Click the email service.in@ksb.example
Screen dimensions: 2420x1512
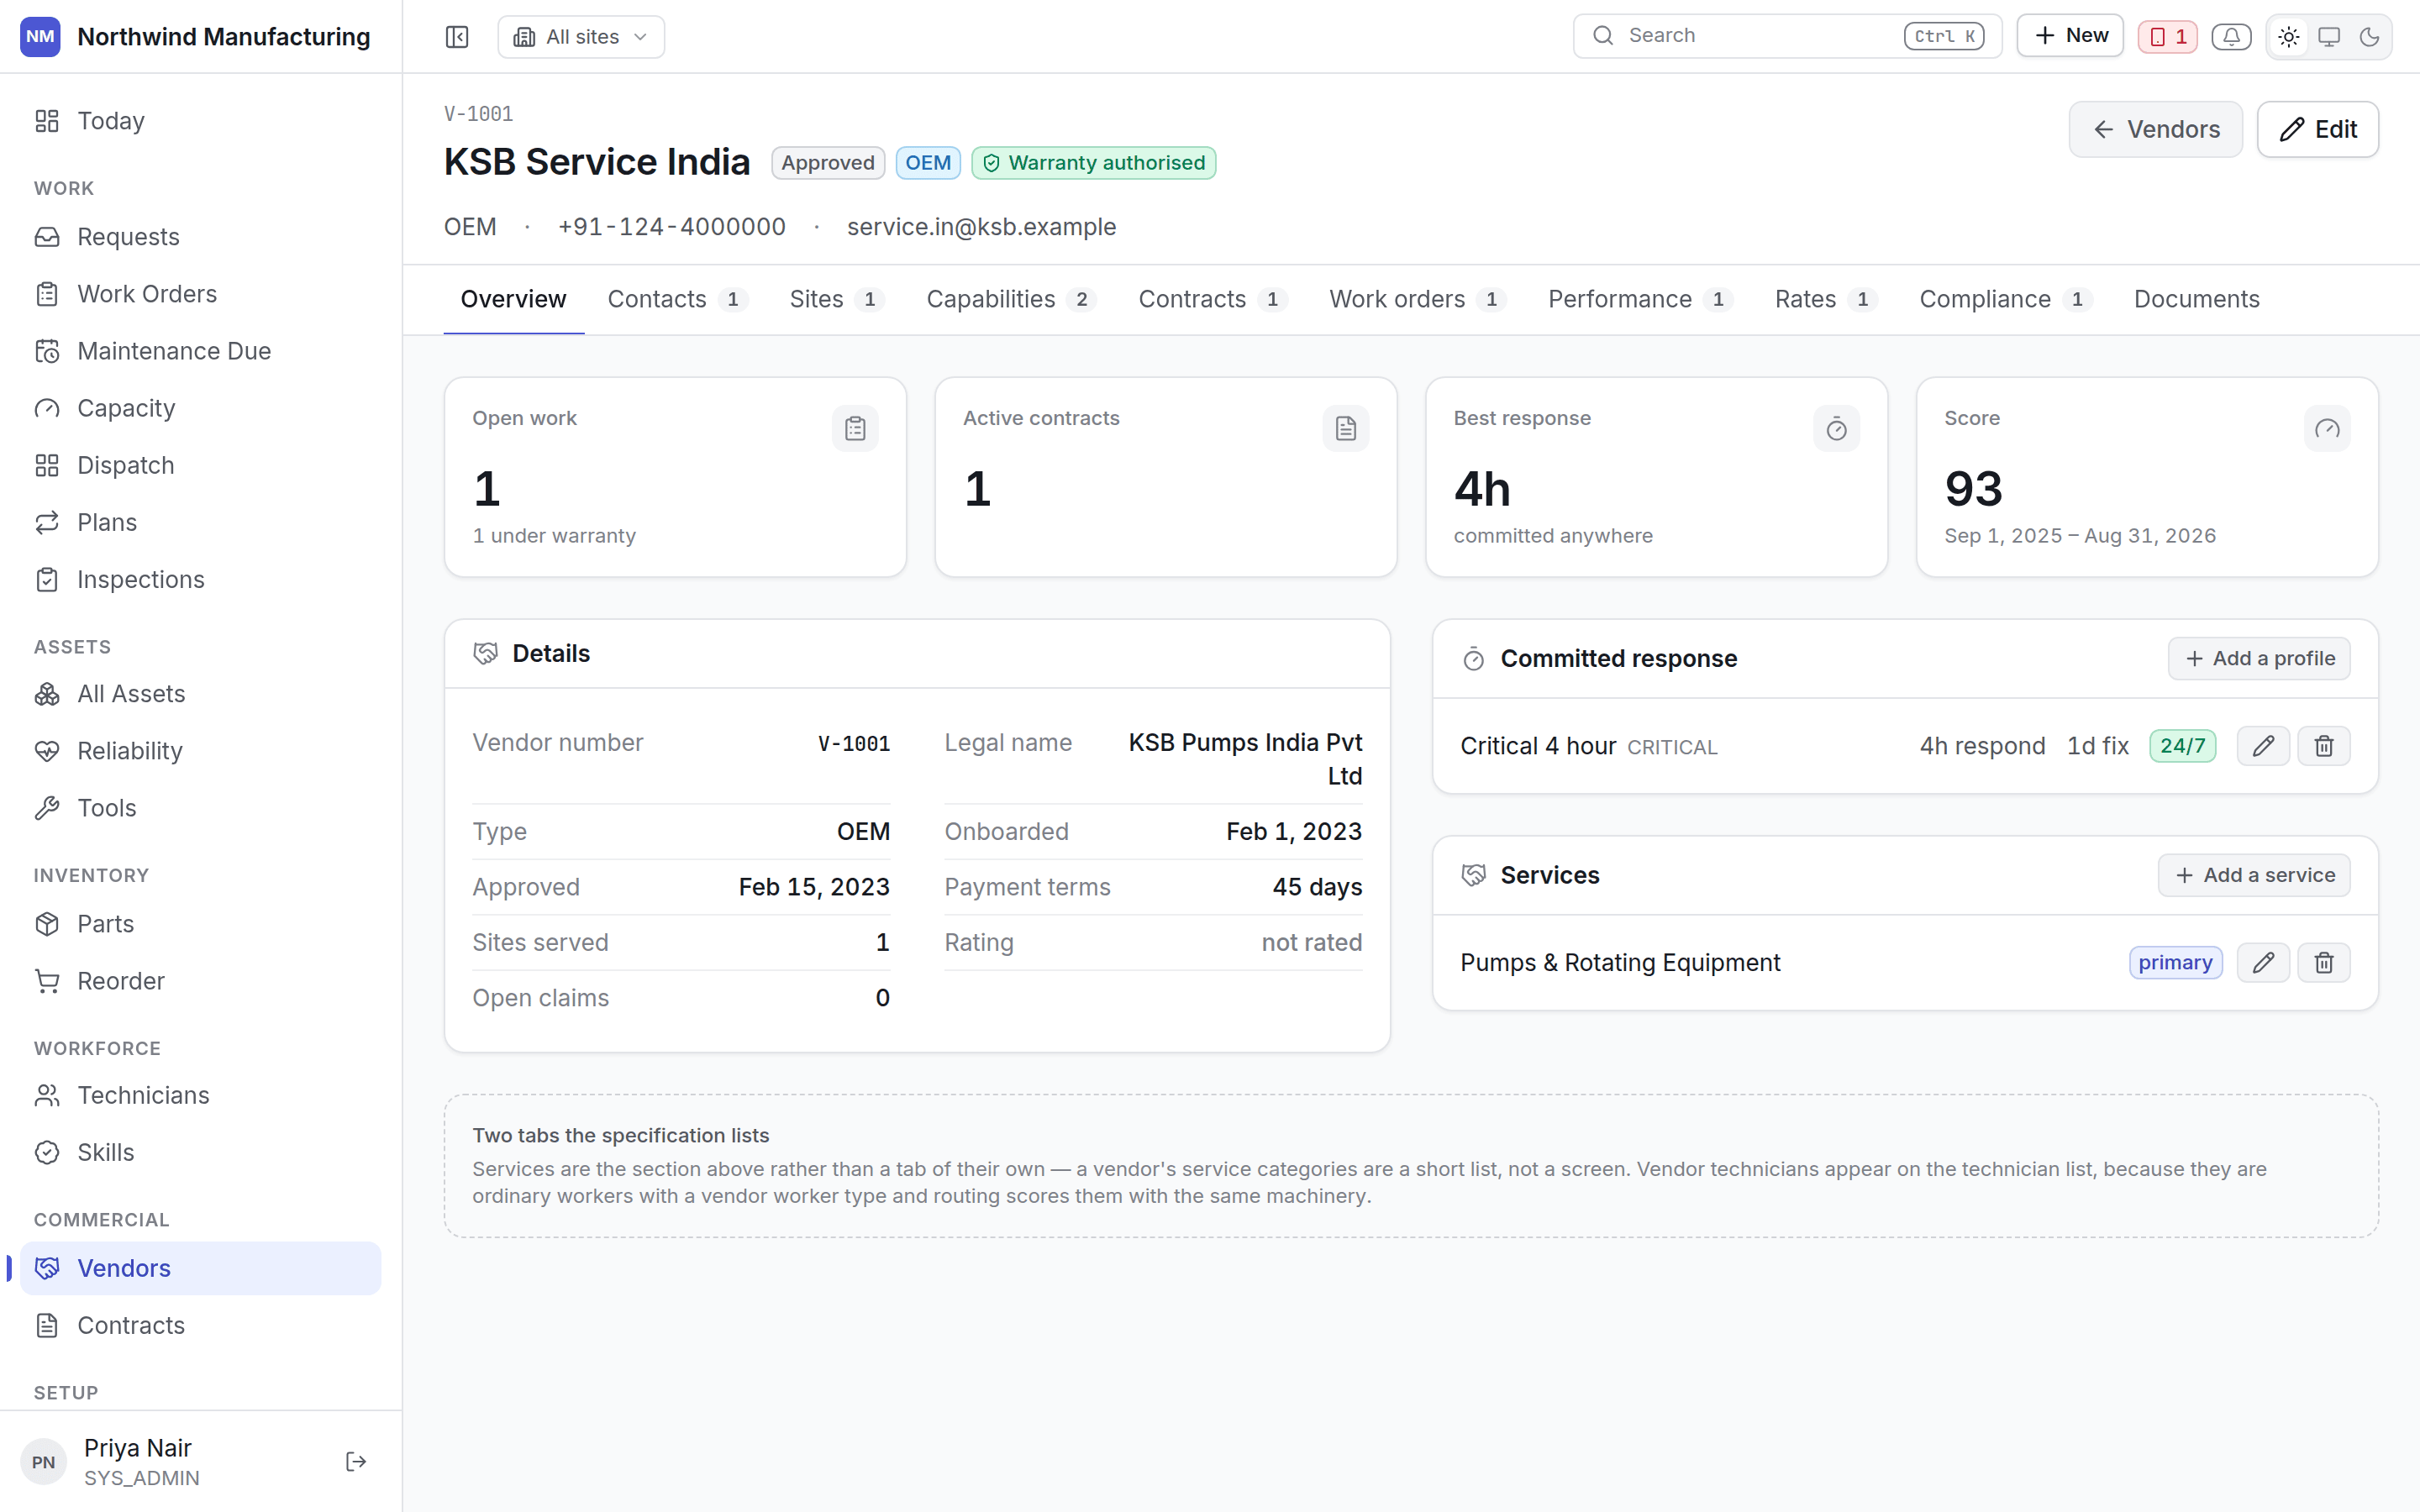click(981, 227)
